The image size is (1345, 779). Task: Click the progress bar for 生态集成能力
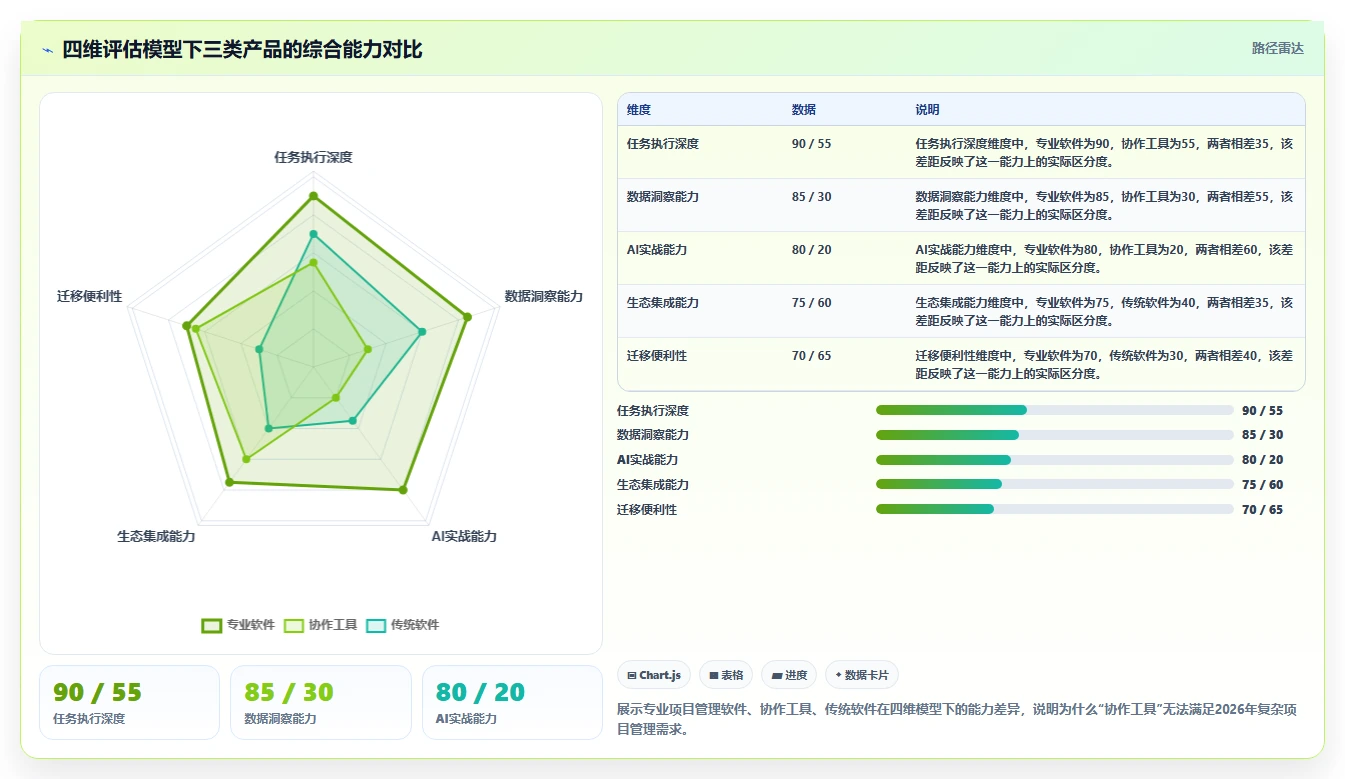pos(1055,484)
